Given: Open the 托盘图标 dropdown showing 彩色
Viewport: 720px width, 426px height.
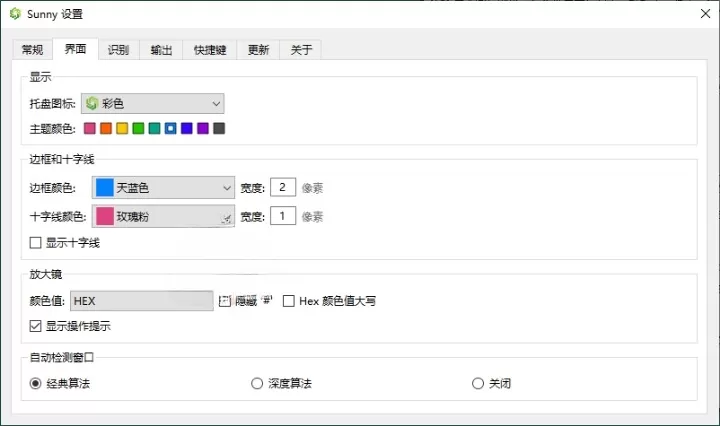Looking at the screenshot, I should click(153, 104).
